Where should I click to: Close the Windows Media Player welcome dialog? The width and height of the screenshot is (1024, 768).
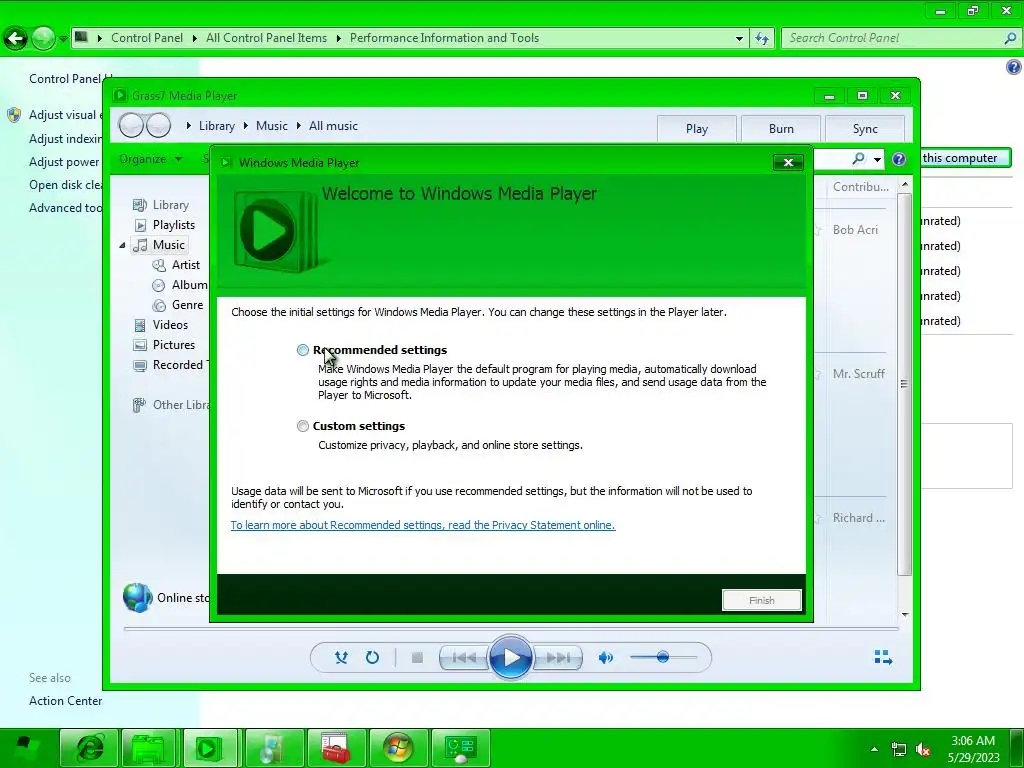tap(788, 163)
